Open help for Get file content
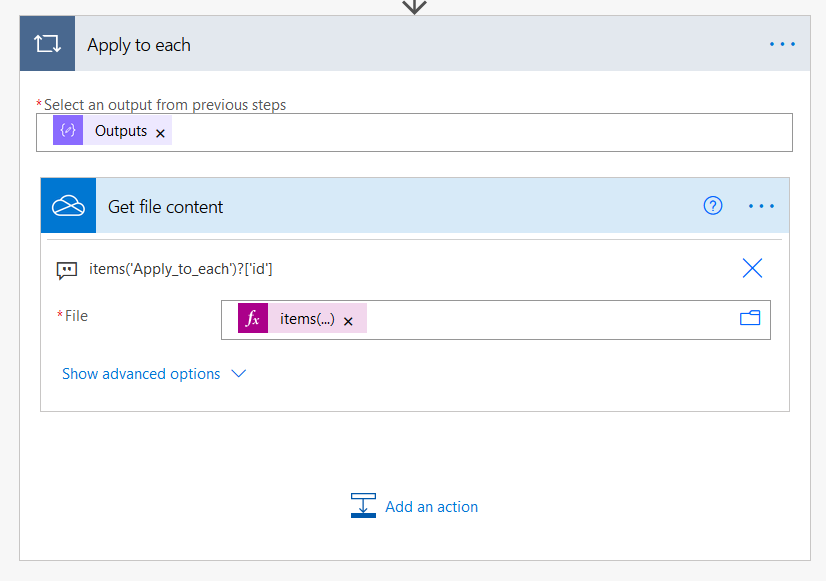Viewport: 826px width, 581px height. coord(713,205)
